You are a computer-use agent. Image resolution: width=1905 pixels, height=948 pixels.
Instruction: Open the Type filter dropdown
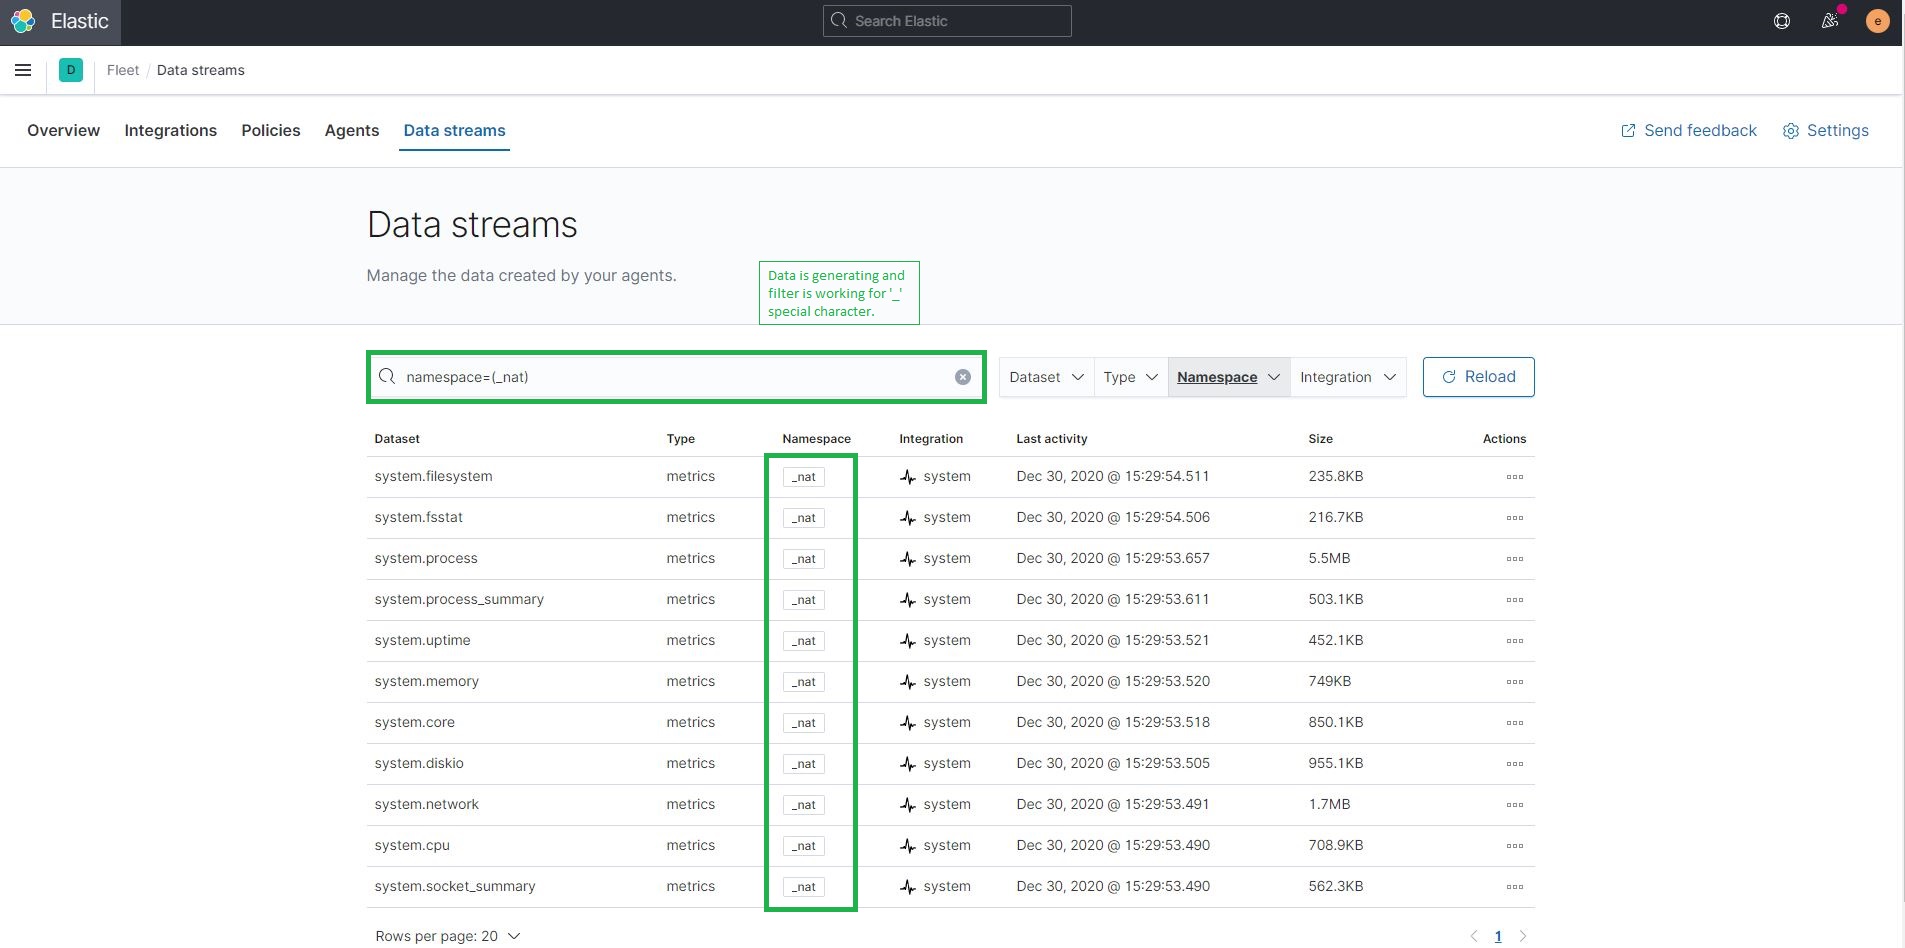(x=1128, y=377)
